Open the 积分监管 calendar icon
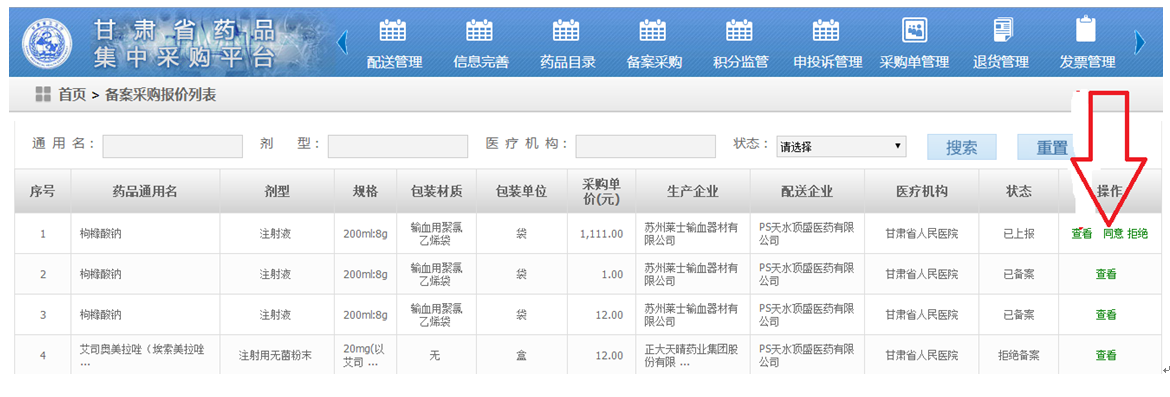The height and width of the screenshot is (397, 1170). [739, 31]
